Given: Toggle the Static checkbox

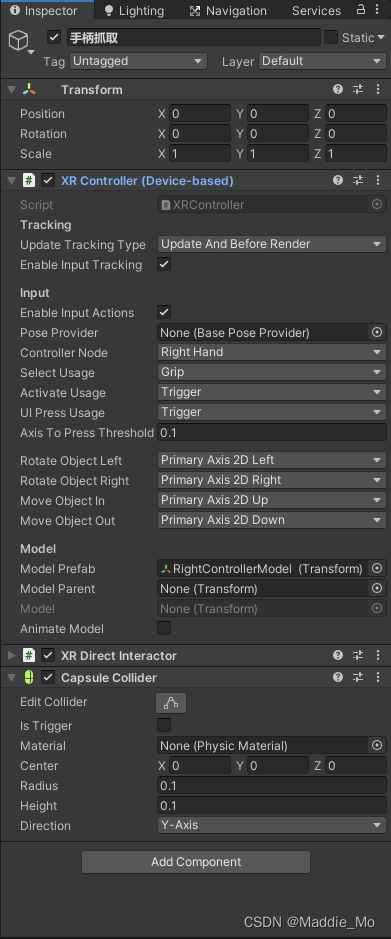Looking at the screenshot, I should coord(331,38).
